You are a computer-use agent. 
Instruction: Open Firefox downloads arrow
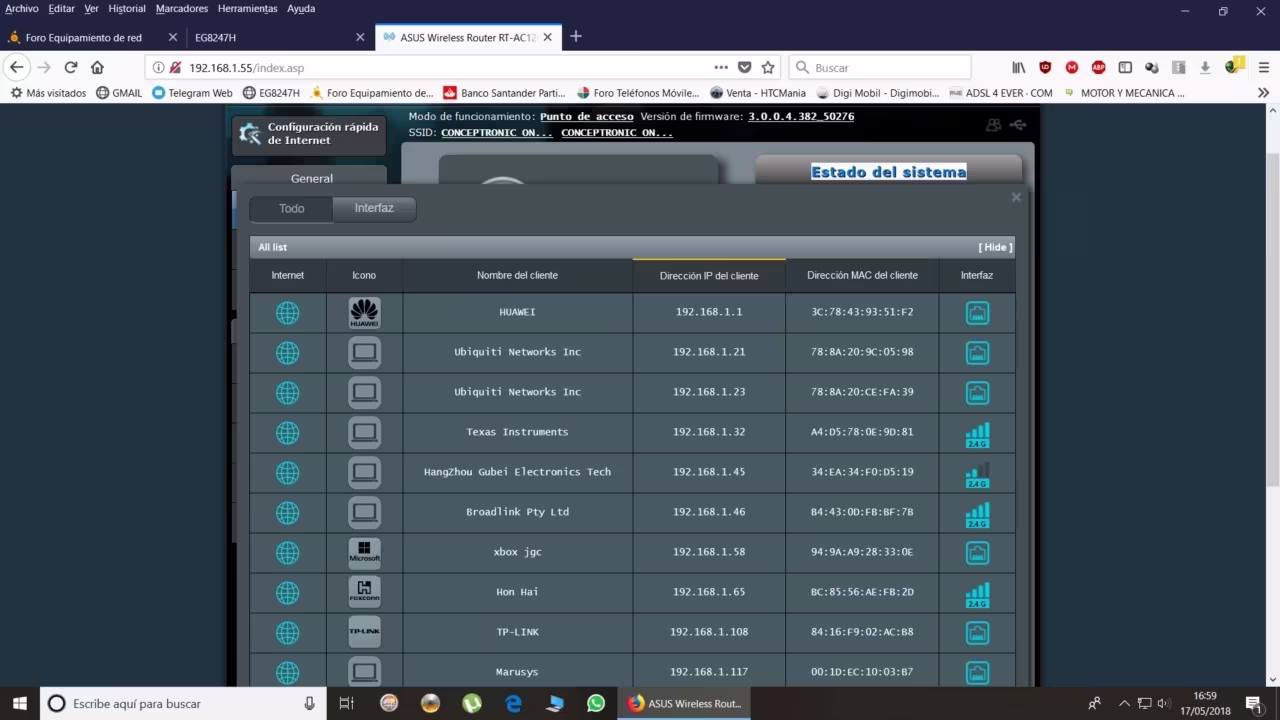coord(1205,67)
